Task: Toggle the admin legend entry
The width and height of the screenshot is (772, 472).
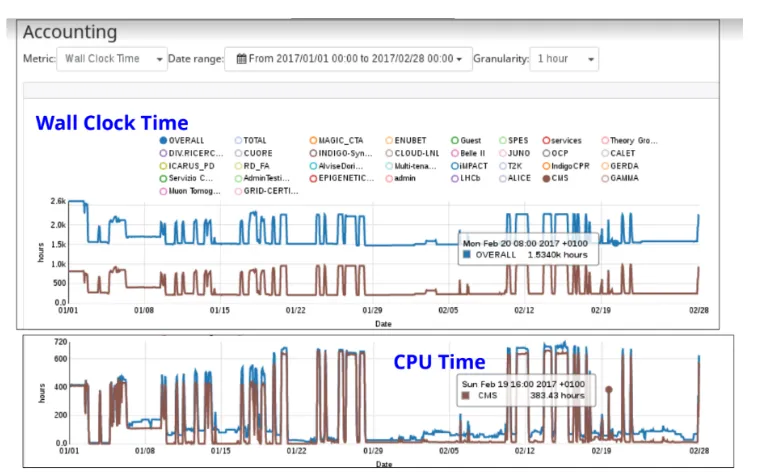Action: pyautogui.click(x=401, y=178)
